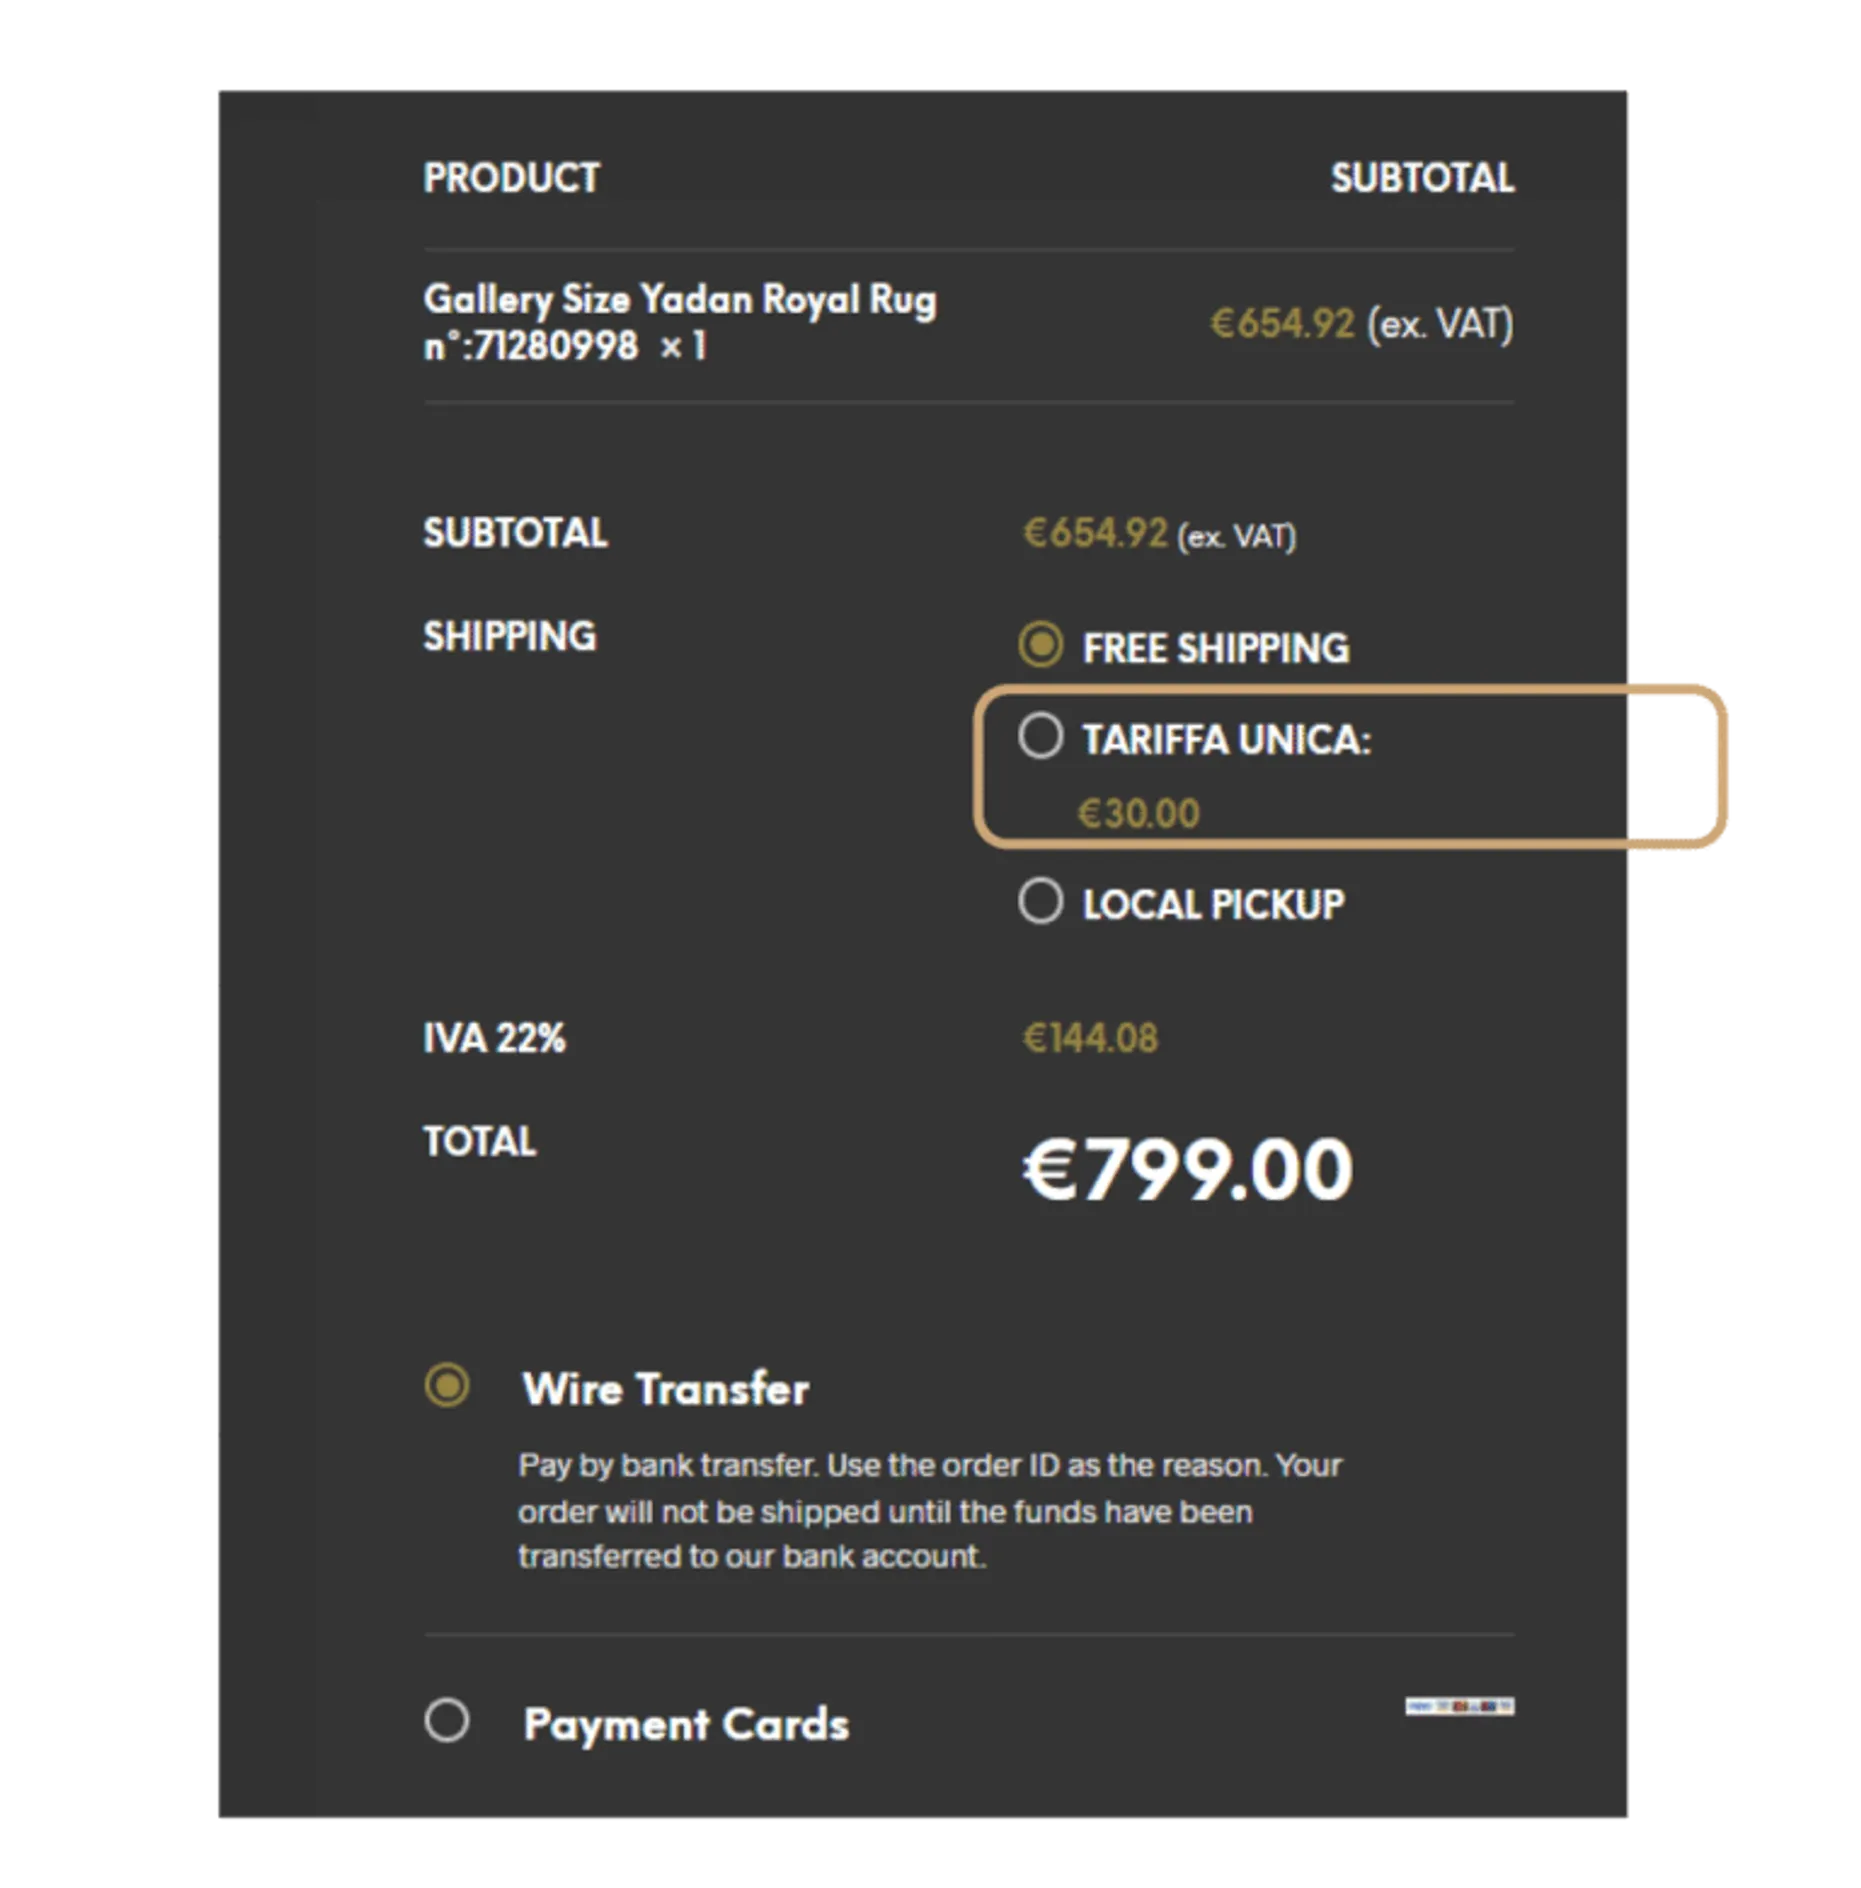Click the payment card logos icon
1861x1888 pixels.
pos(1459,1706)
